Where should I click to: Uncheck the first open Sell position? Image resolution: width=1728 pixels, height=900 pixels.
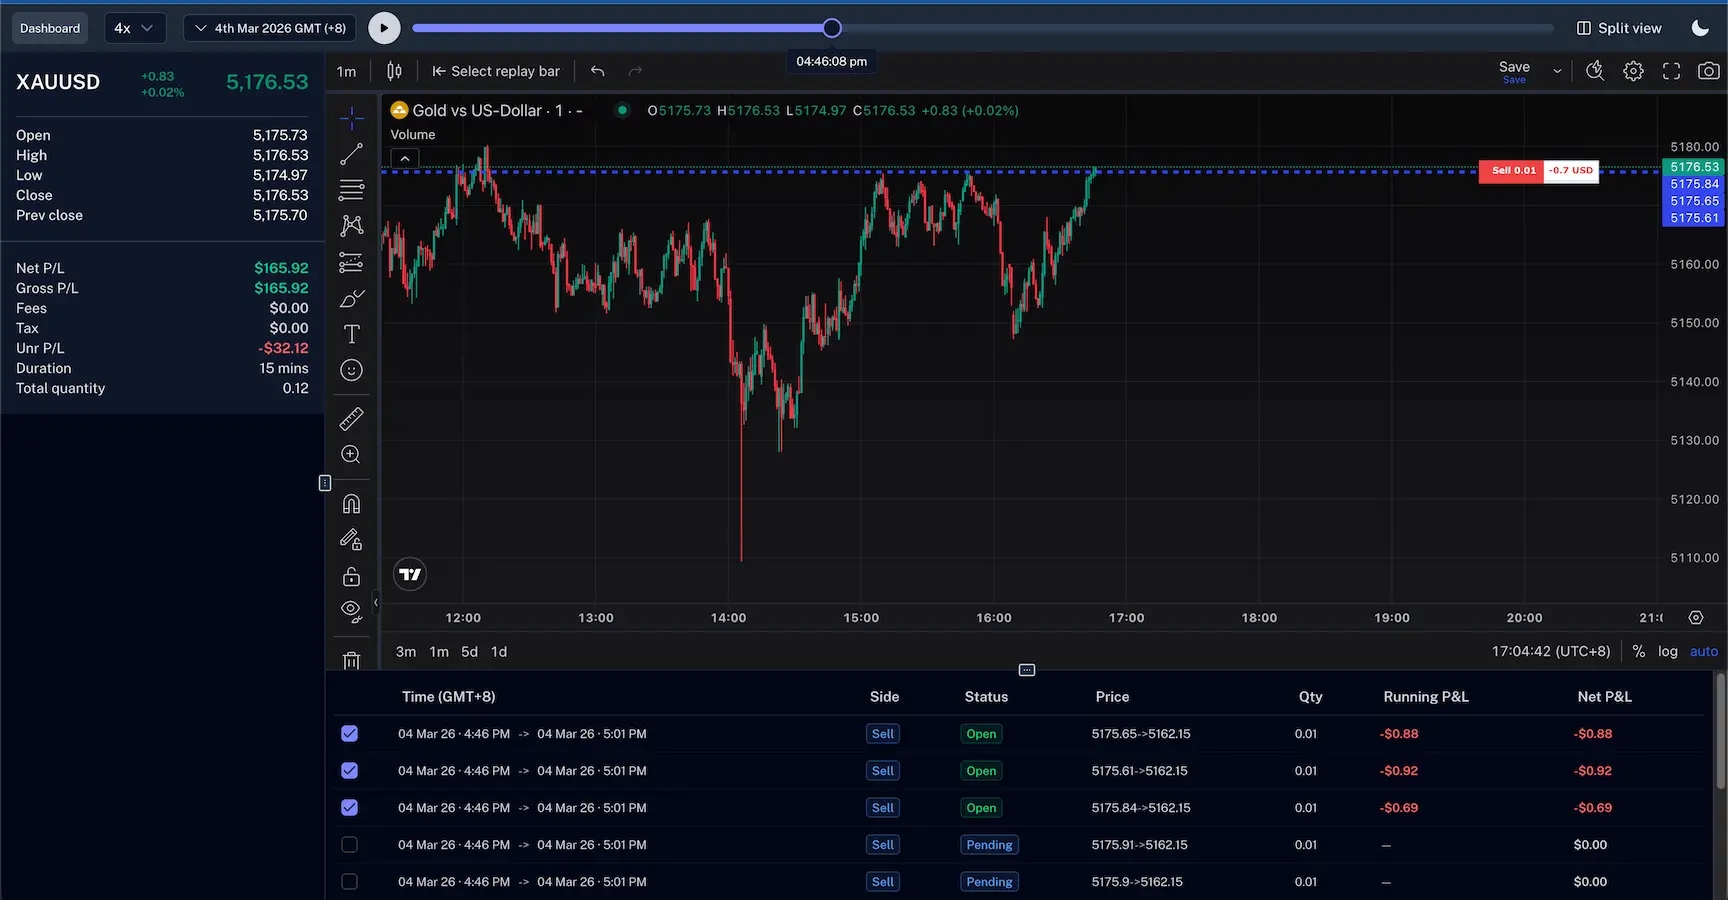(349, 733)
